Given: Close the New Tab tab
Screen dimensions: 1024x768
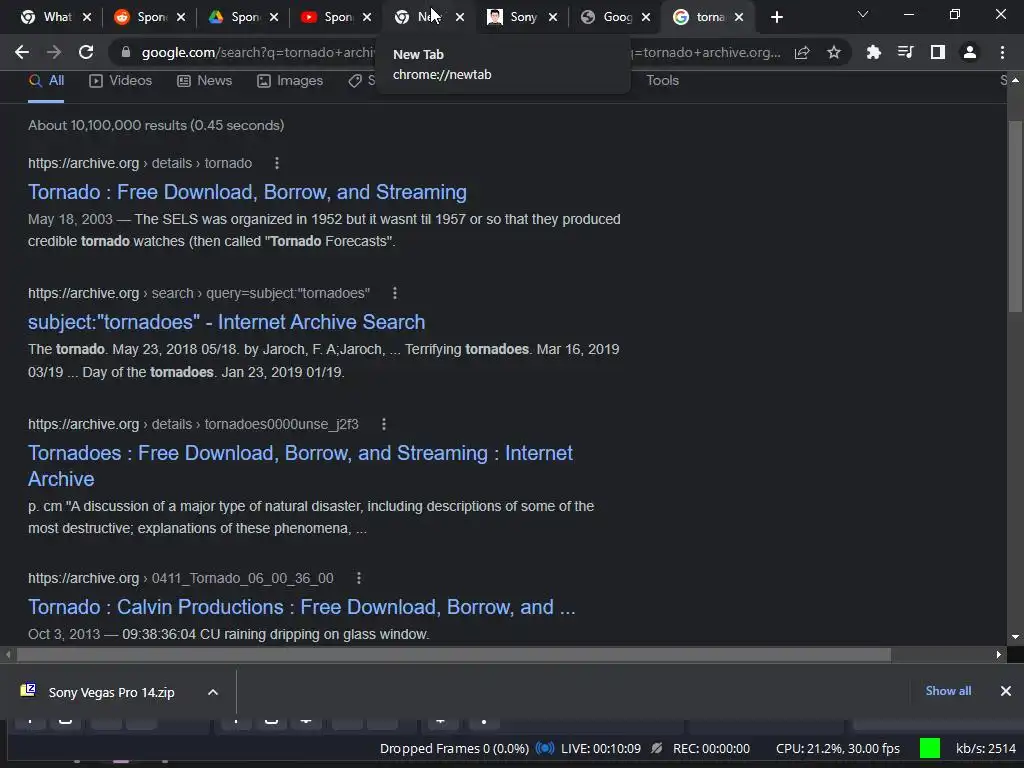Looking at the screenshot, I should [x=460, y=17].
